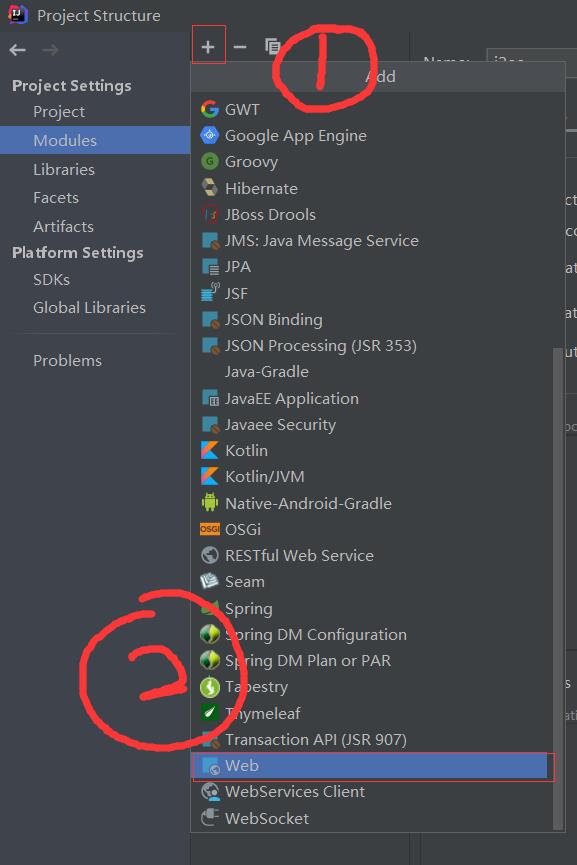Screen dimensions: 577x865
Task: Select Spring in the Add menu
Action: click(x=249, y=608)
